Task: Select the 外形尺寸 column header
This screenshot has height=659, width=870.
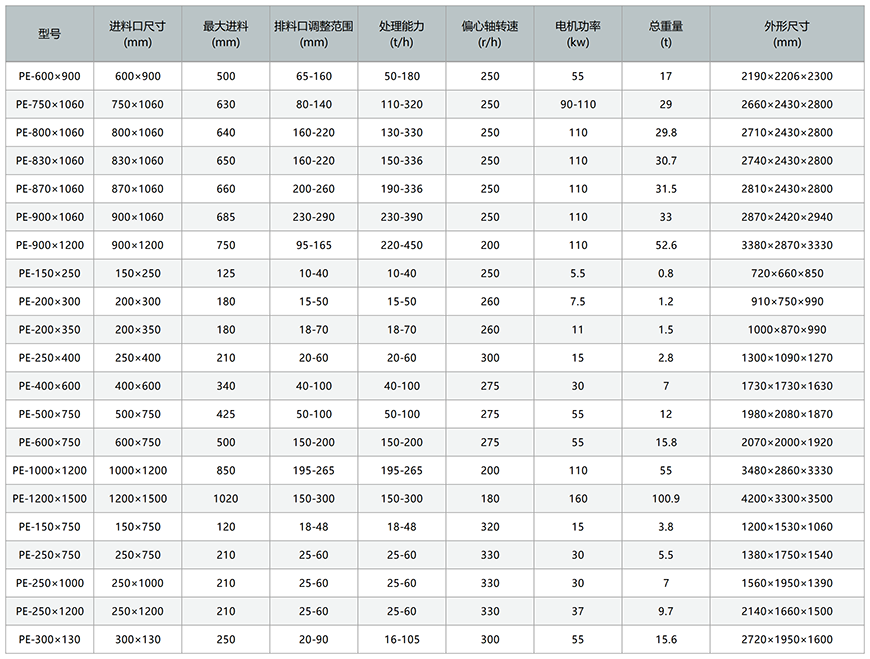Action: point(787,34)
